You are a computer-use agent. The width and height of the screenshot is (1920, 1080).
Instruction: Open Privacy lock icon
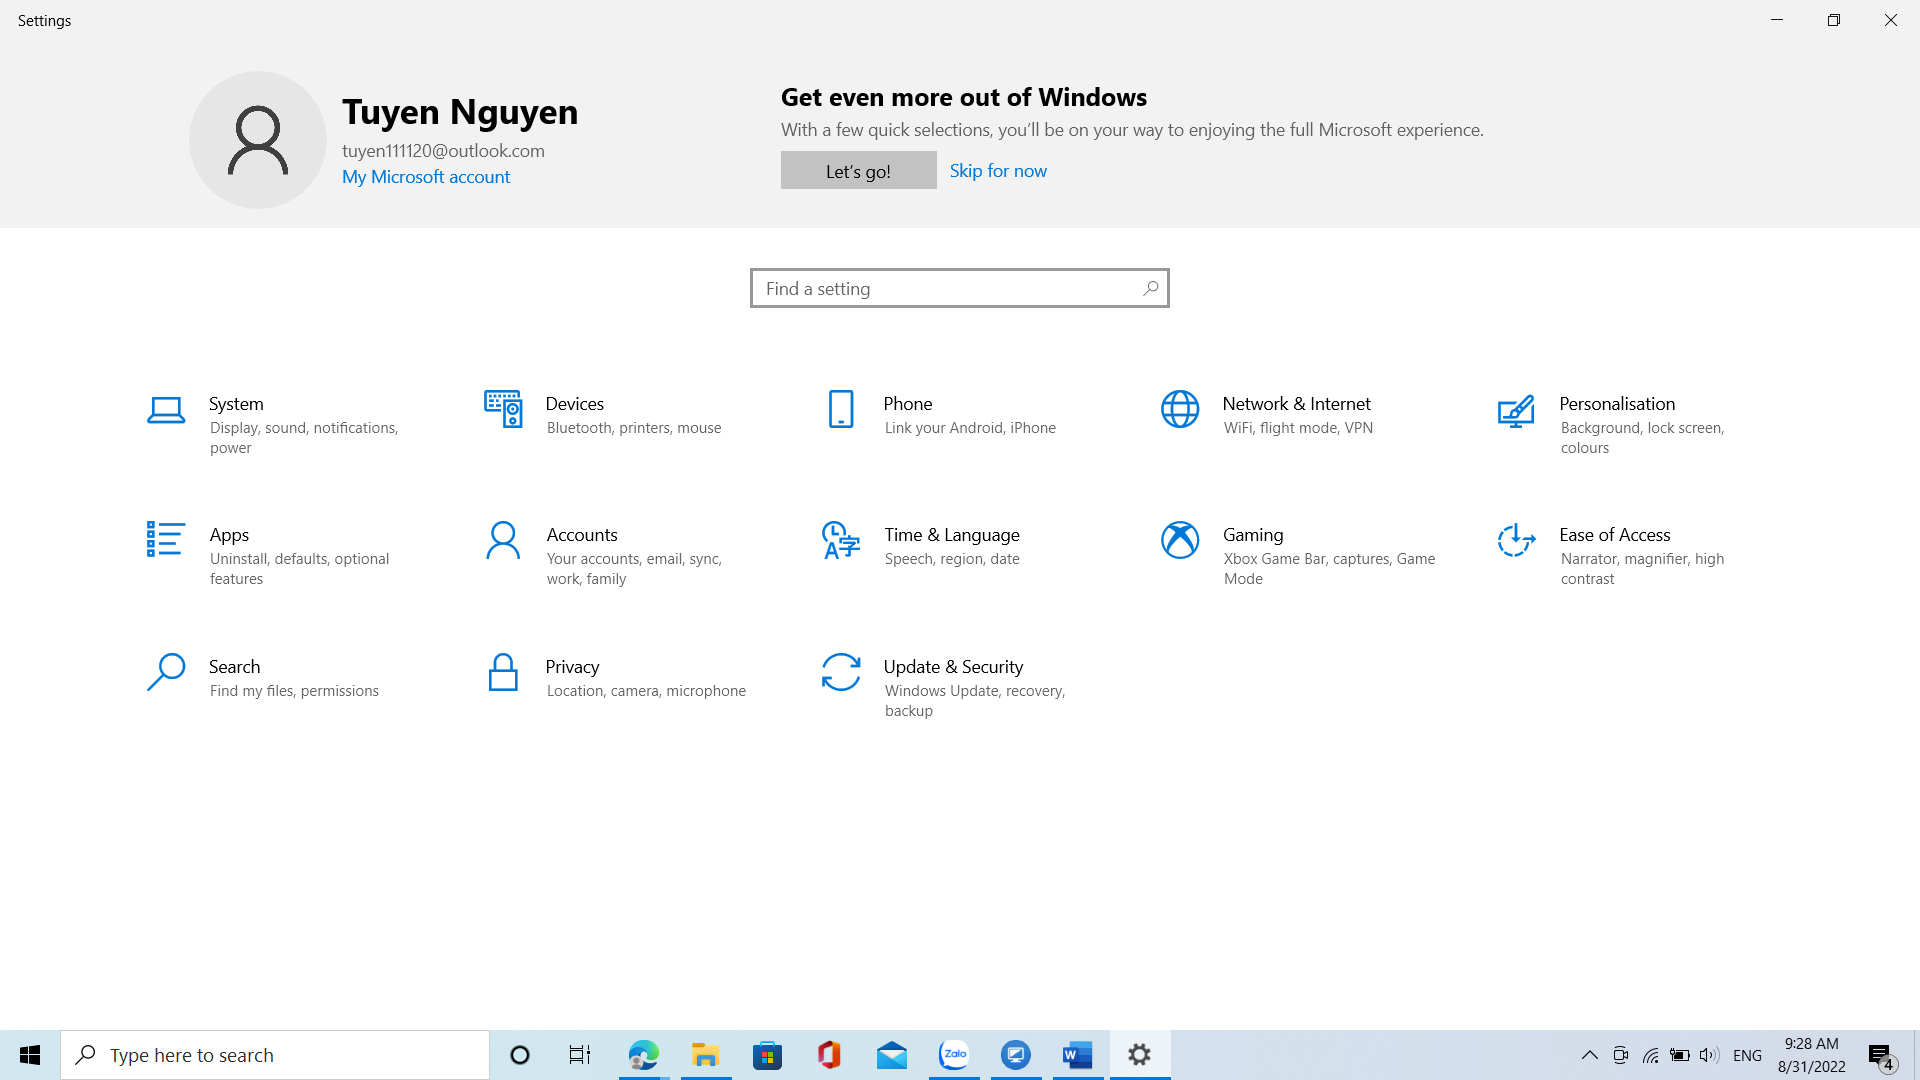503,672
